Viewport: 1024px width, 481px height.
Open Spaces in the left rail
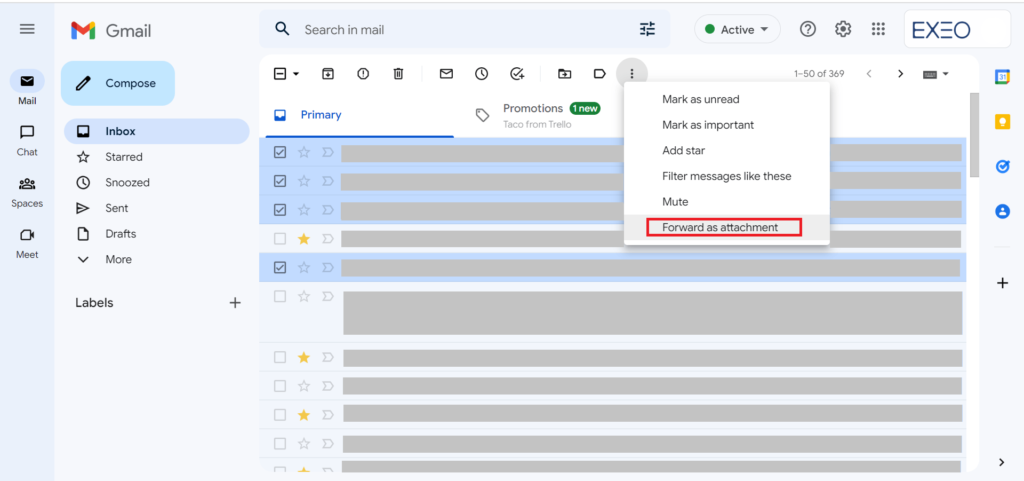tap(27, 191)
